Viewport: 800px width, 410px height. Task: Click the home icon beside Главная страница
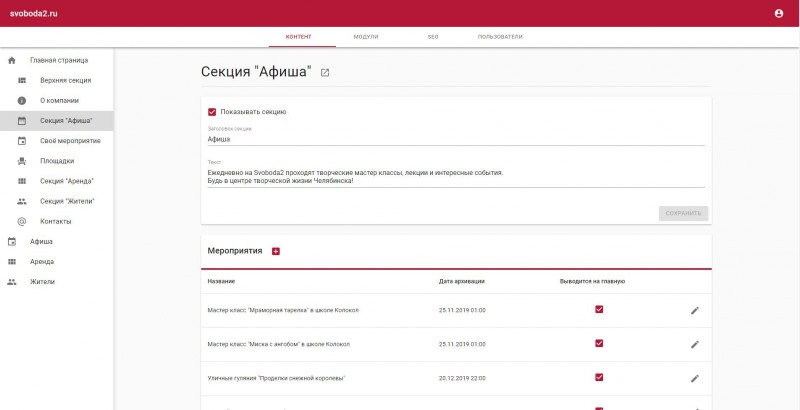tap(12, 60)
